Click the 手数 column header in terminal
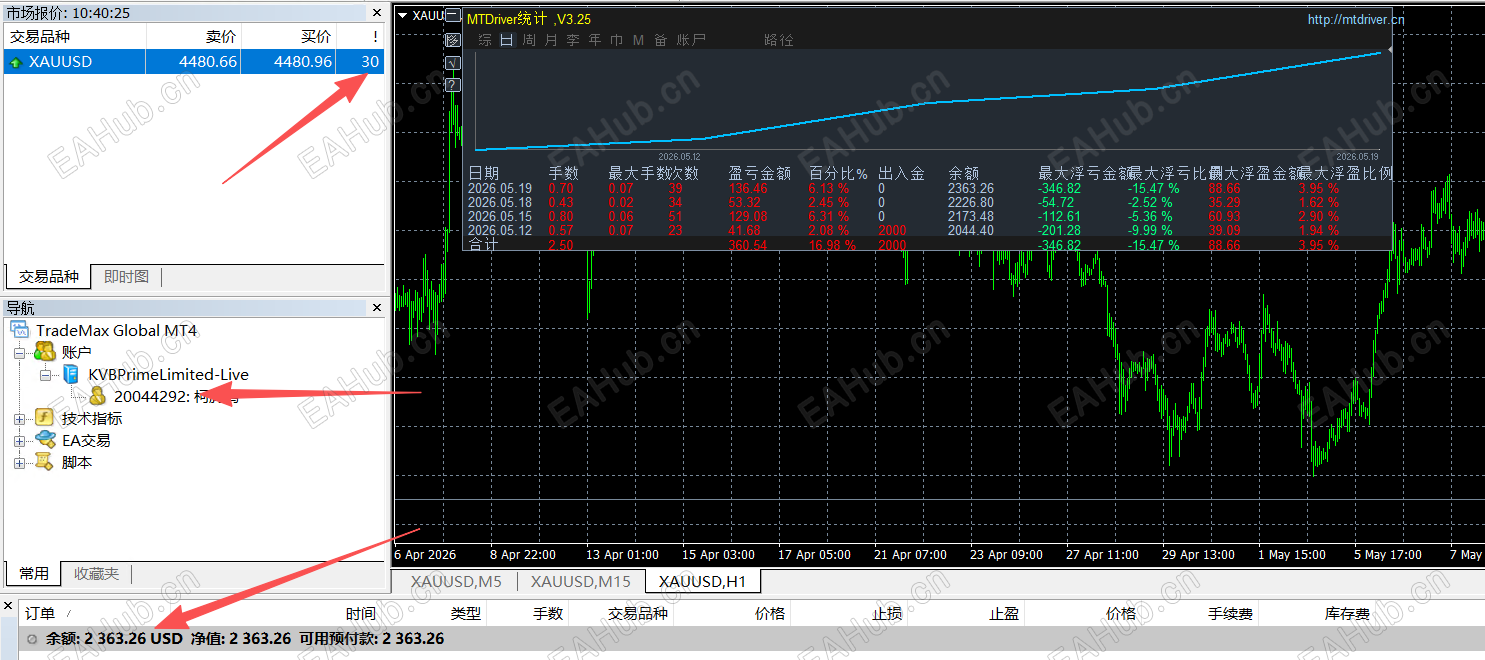 click(x=528, y=614)
